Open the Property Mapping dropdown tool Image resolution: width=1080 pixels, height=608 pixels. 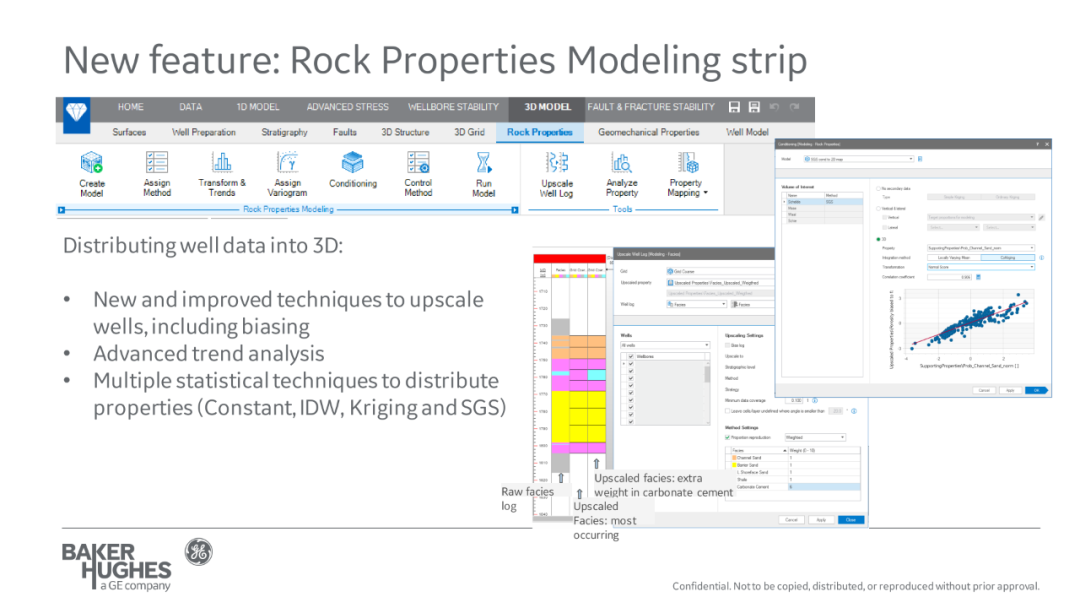click(687, 175)
